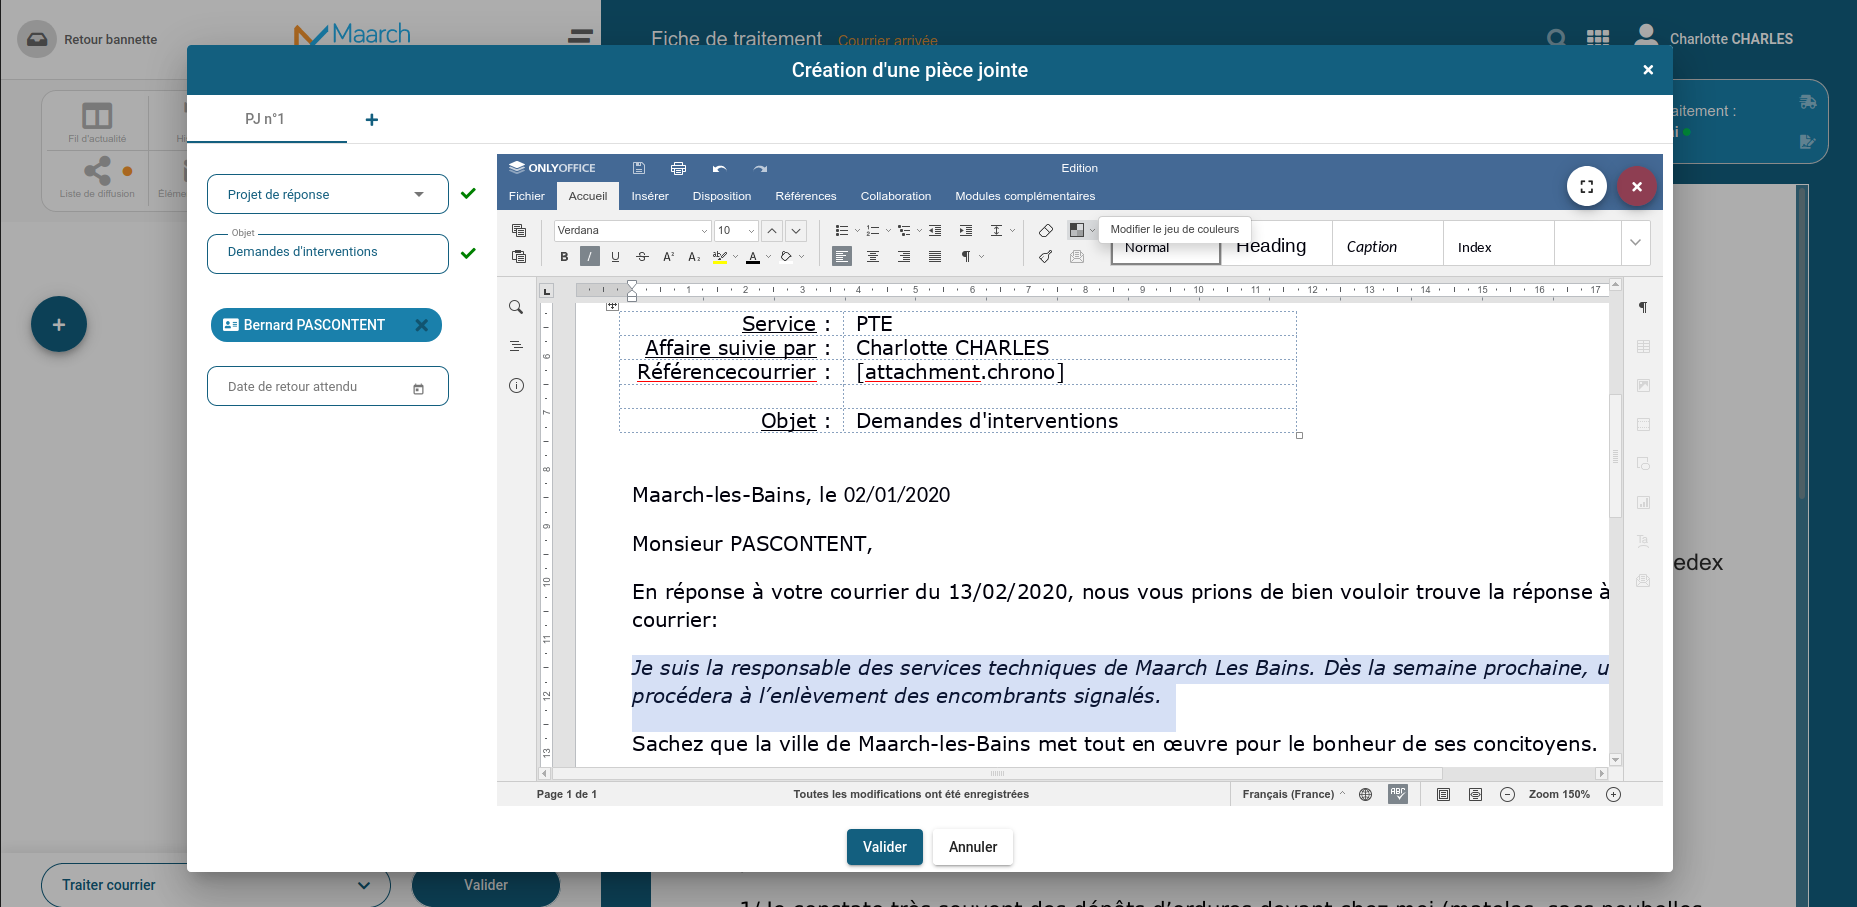The width and height of the screenshot is (1857, 907).
Task: Click the Save icon in ONLYOFFICE header
Action: [639, 168]
